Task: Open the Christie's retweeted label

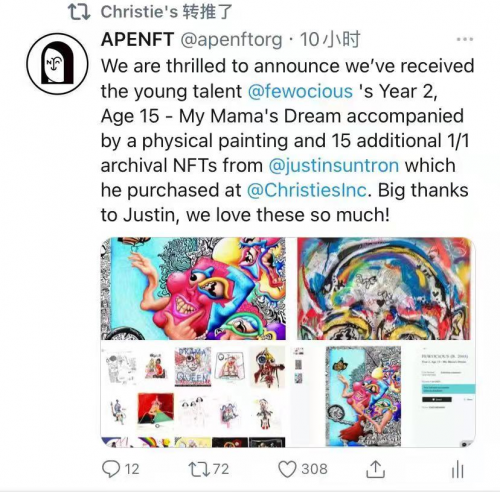Action: 166,12
